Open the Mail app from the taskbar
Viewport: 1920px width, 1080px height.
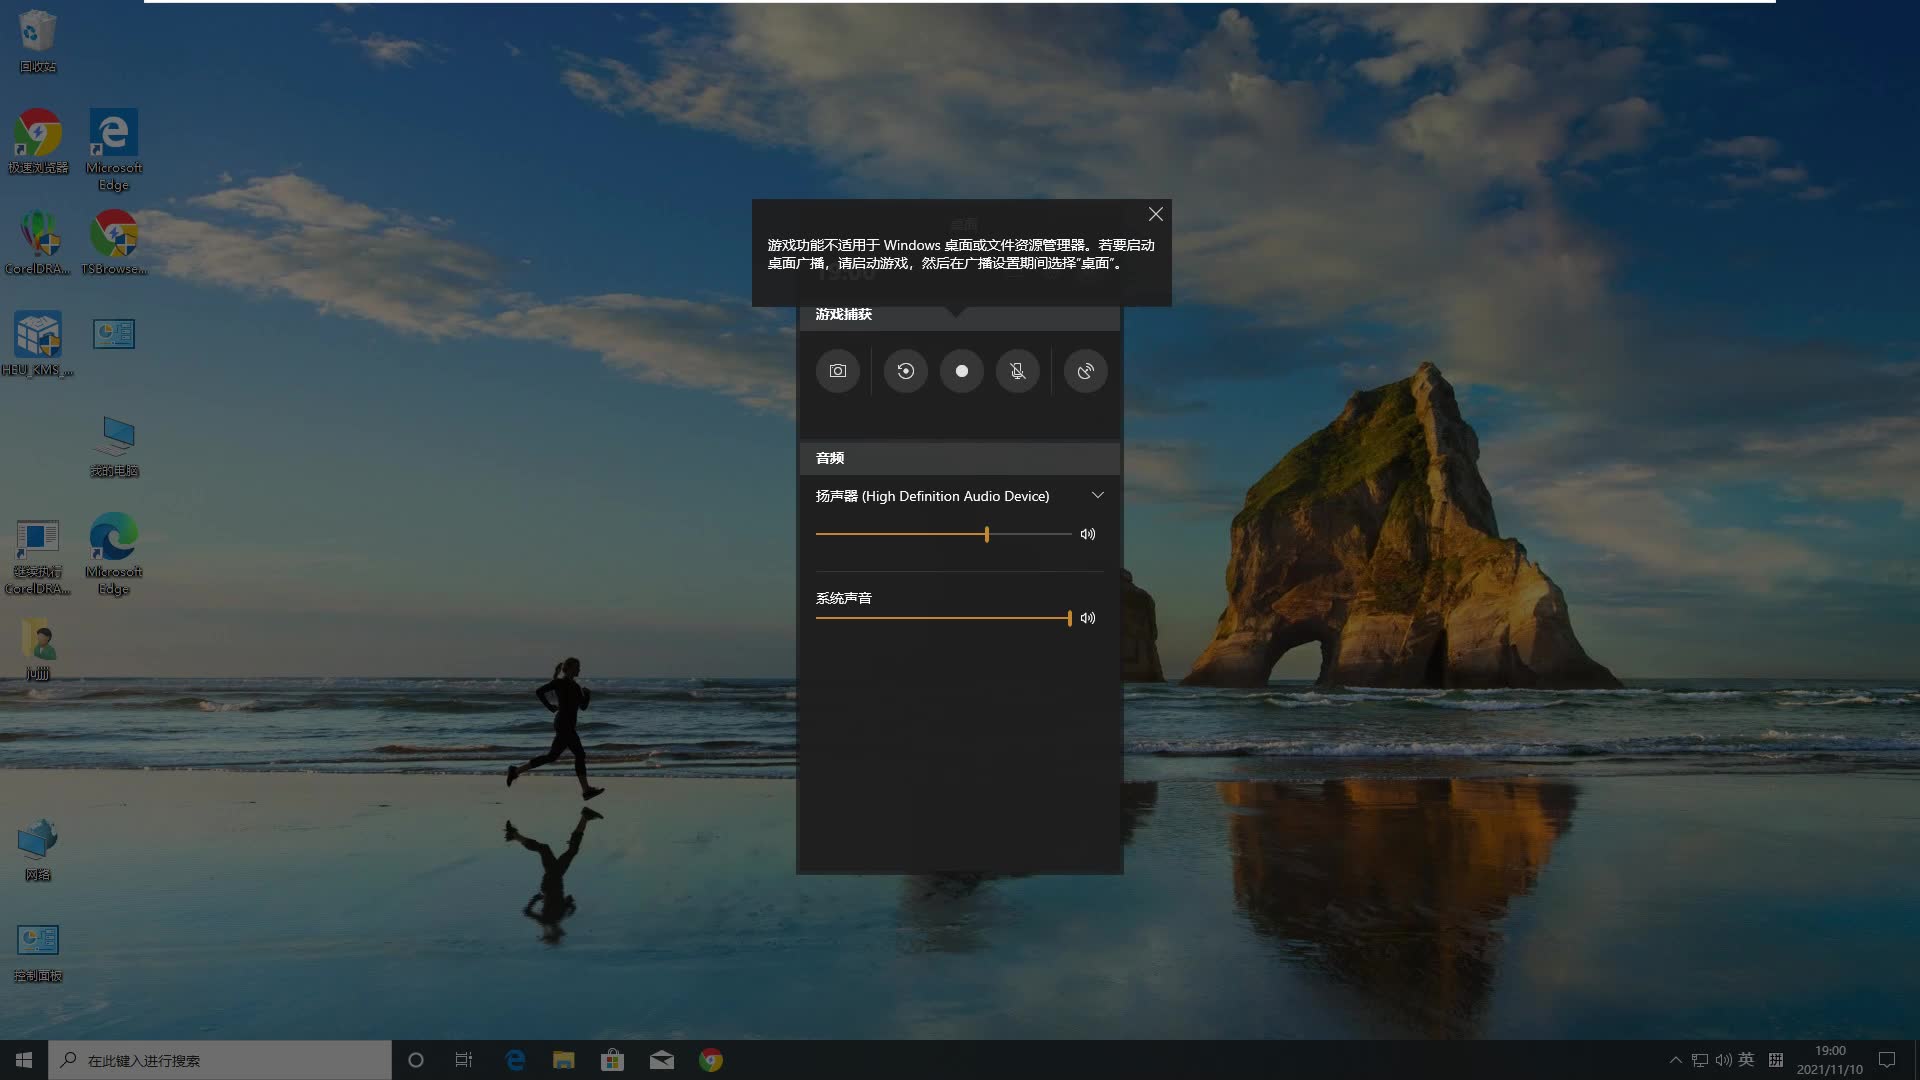click(662, 1059)
